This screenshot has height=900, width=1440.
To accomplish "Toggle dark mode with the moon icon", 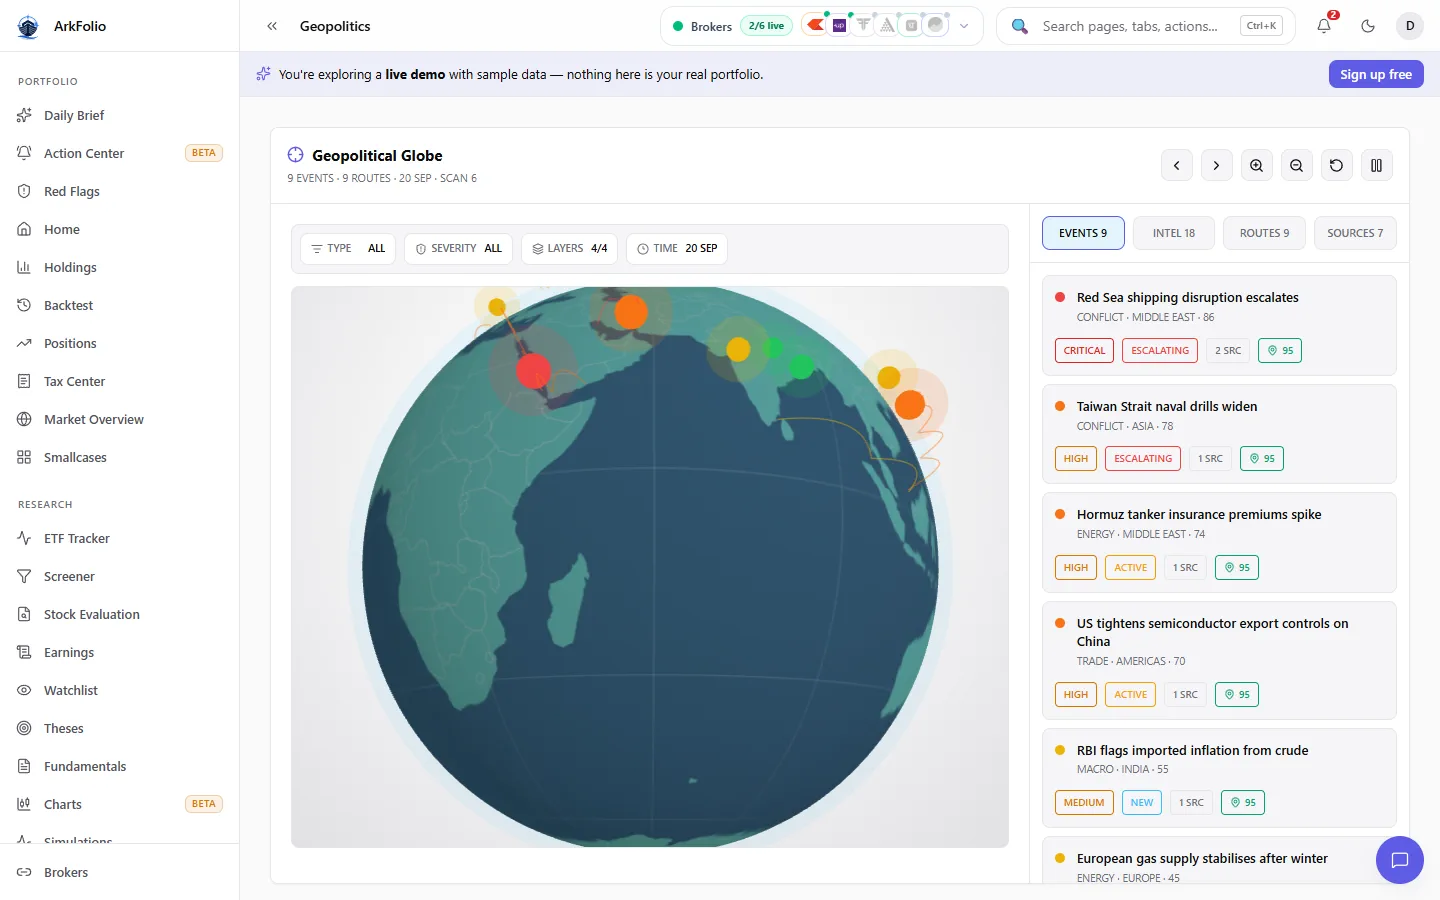I will (x=1368, y=26).
